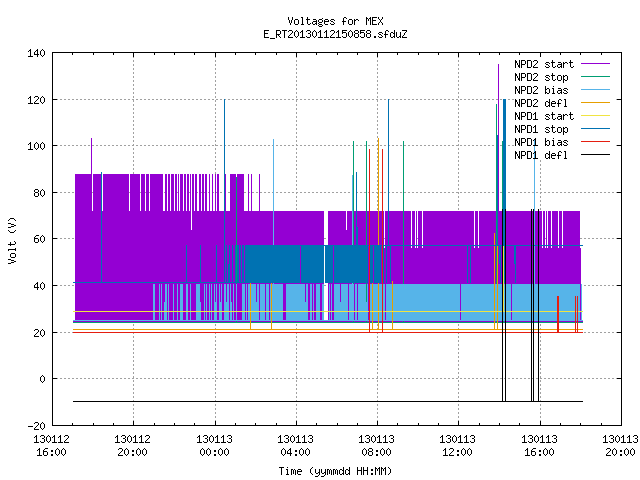Click the Time (yymmdd HH:MM) axis label
The image size is (640, 480).
click(335, 471)
